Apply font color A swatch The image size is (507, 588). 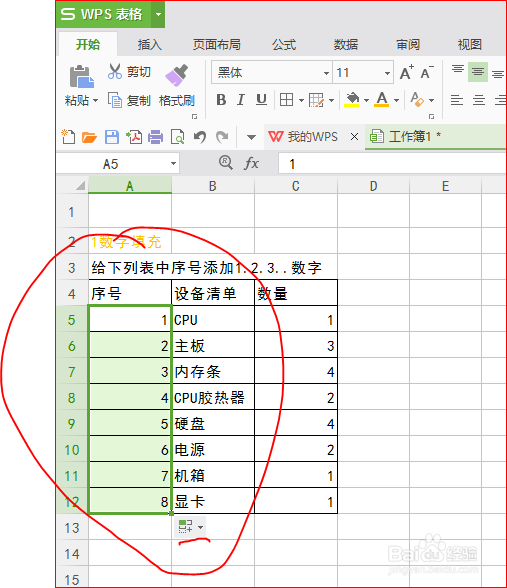click(382, 99)
